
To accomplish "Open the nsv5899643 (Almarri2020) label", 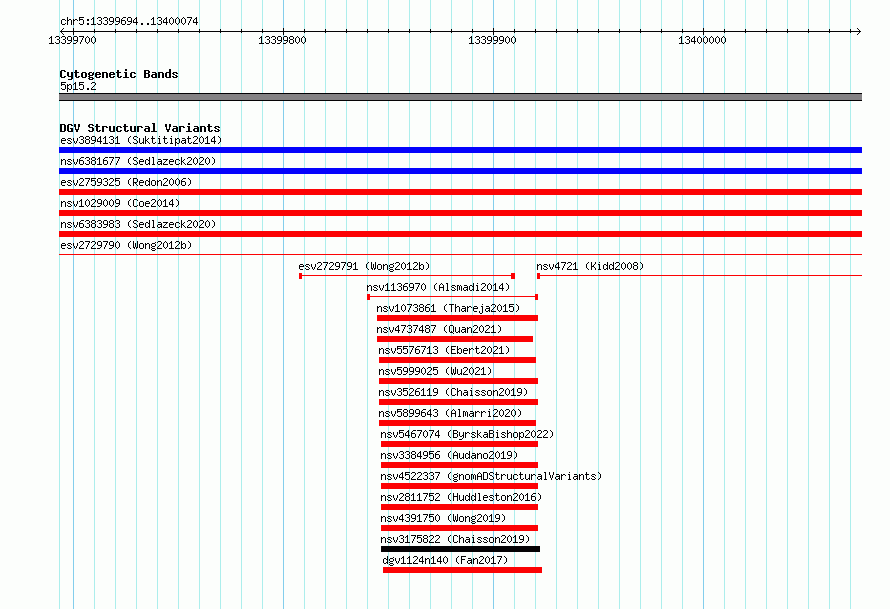I will tap(450, 413).
